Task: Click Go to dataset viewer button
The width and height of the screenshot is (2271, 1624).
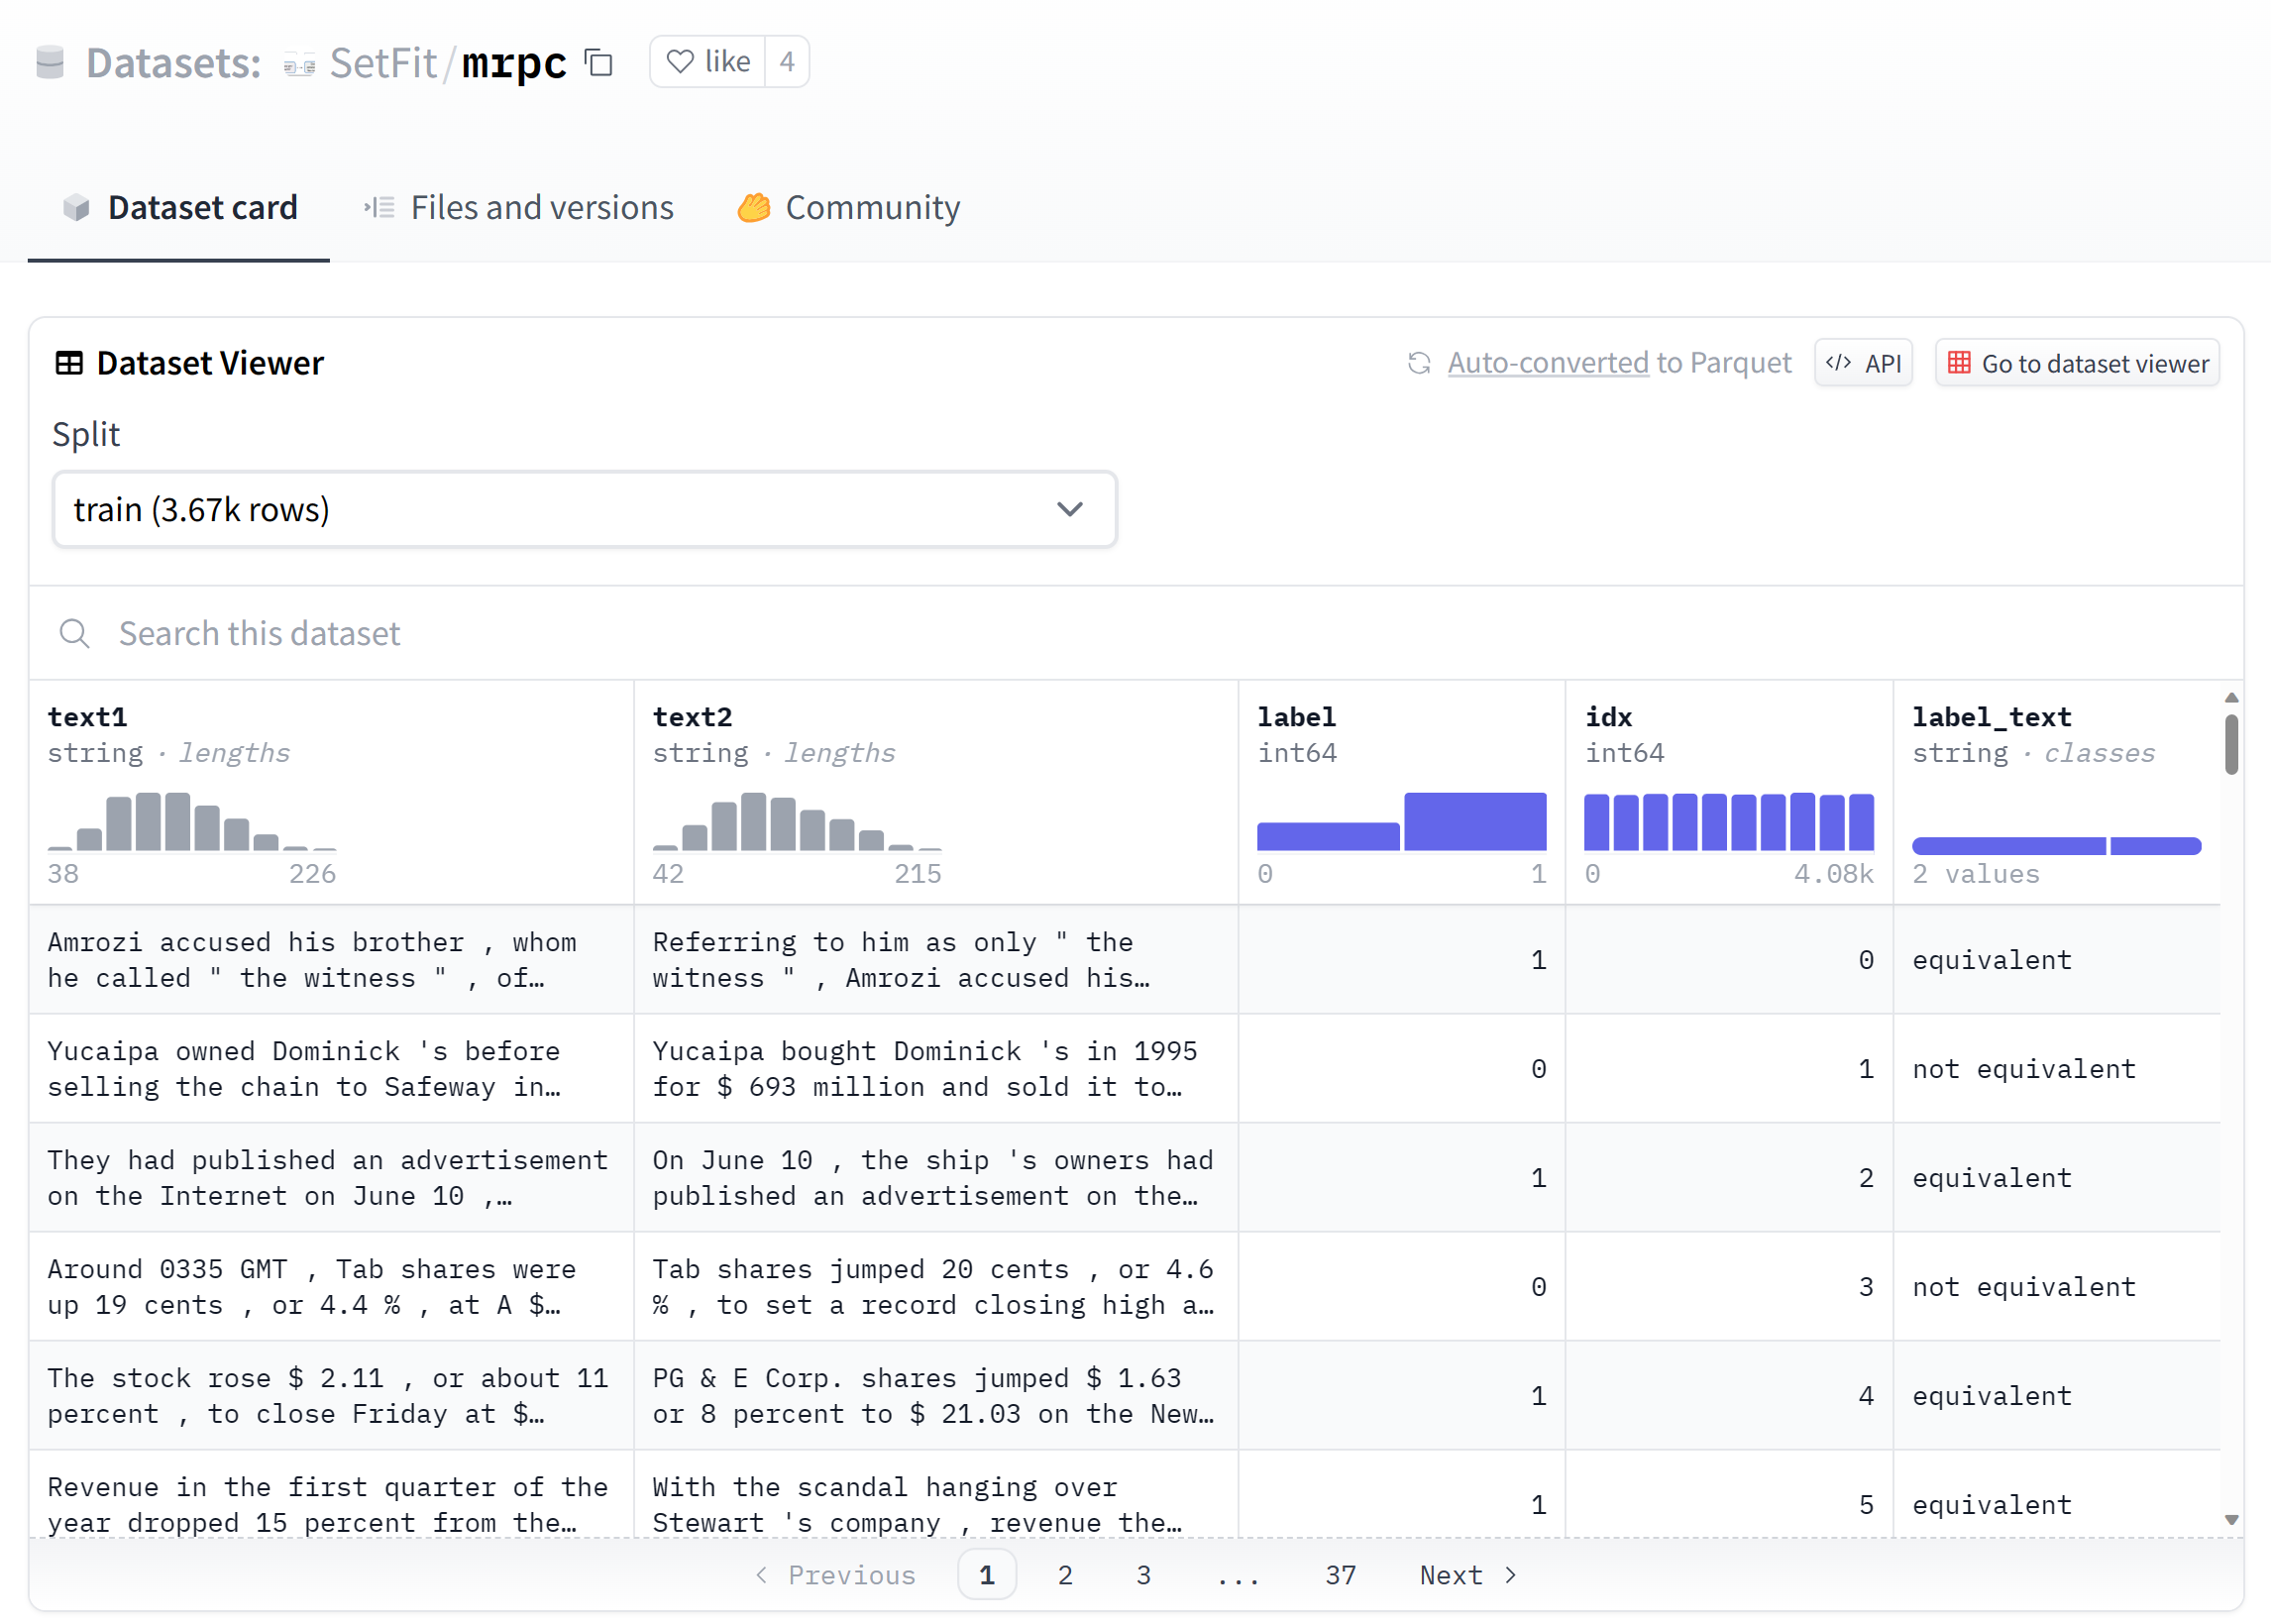Action: point(2077,363)
